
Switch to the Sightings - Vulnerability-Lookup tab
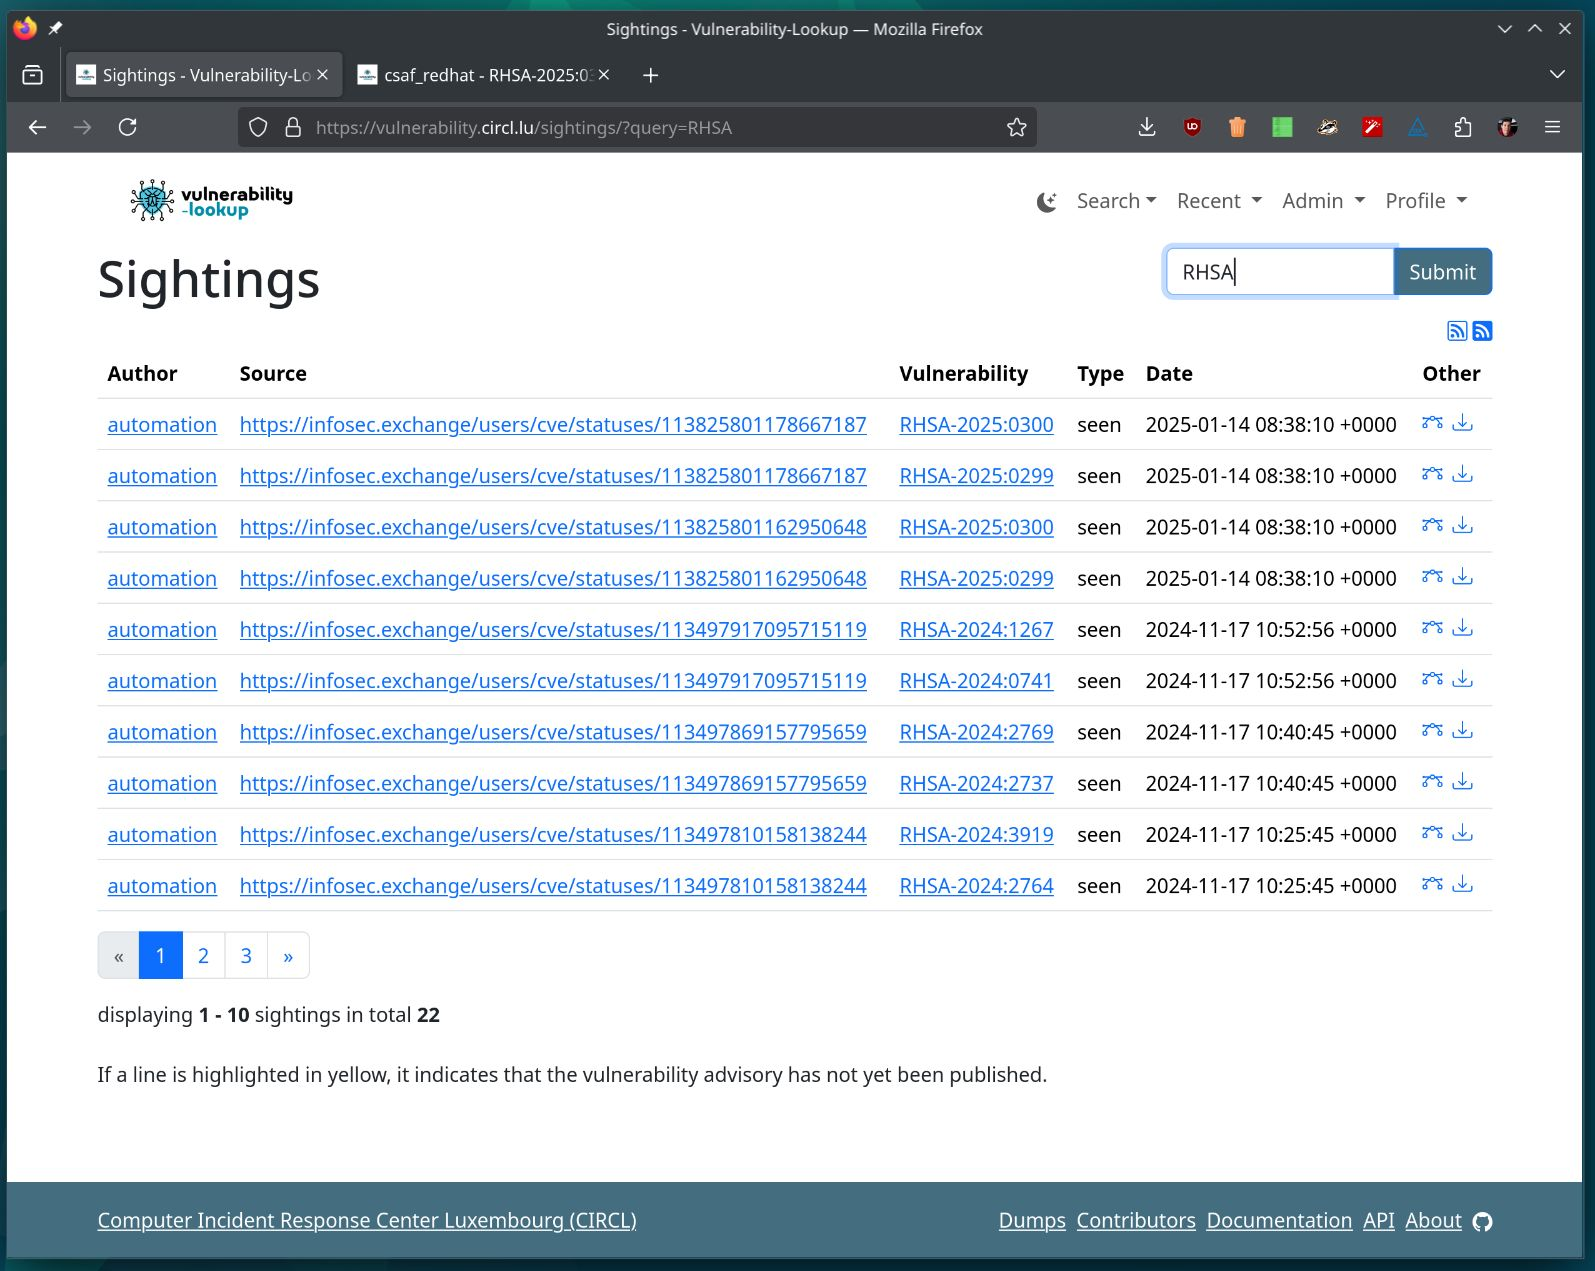204,75
